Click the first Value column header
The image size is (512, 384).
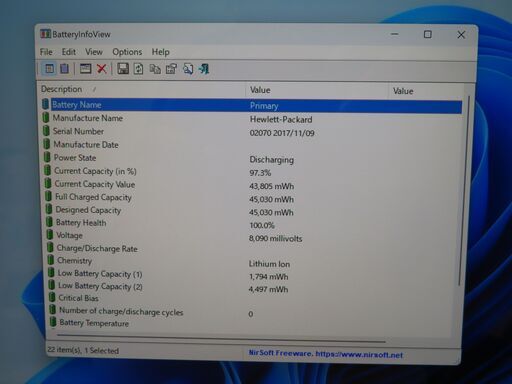(x=317, y=90)
